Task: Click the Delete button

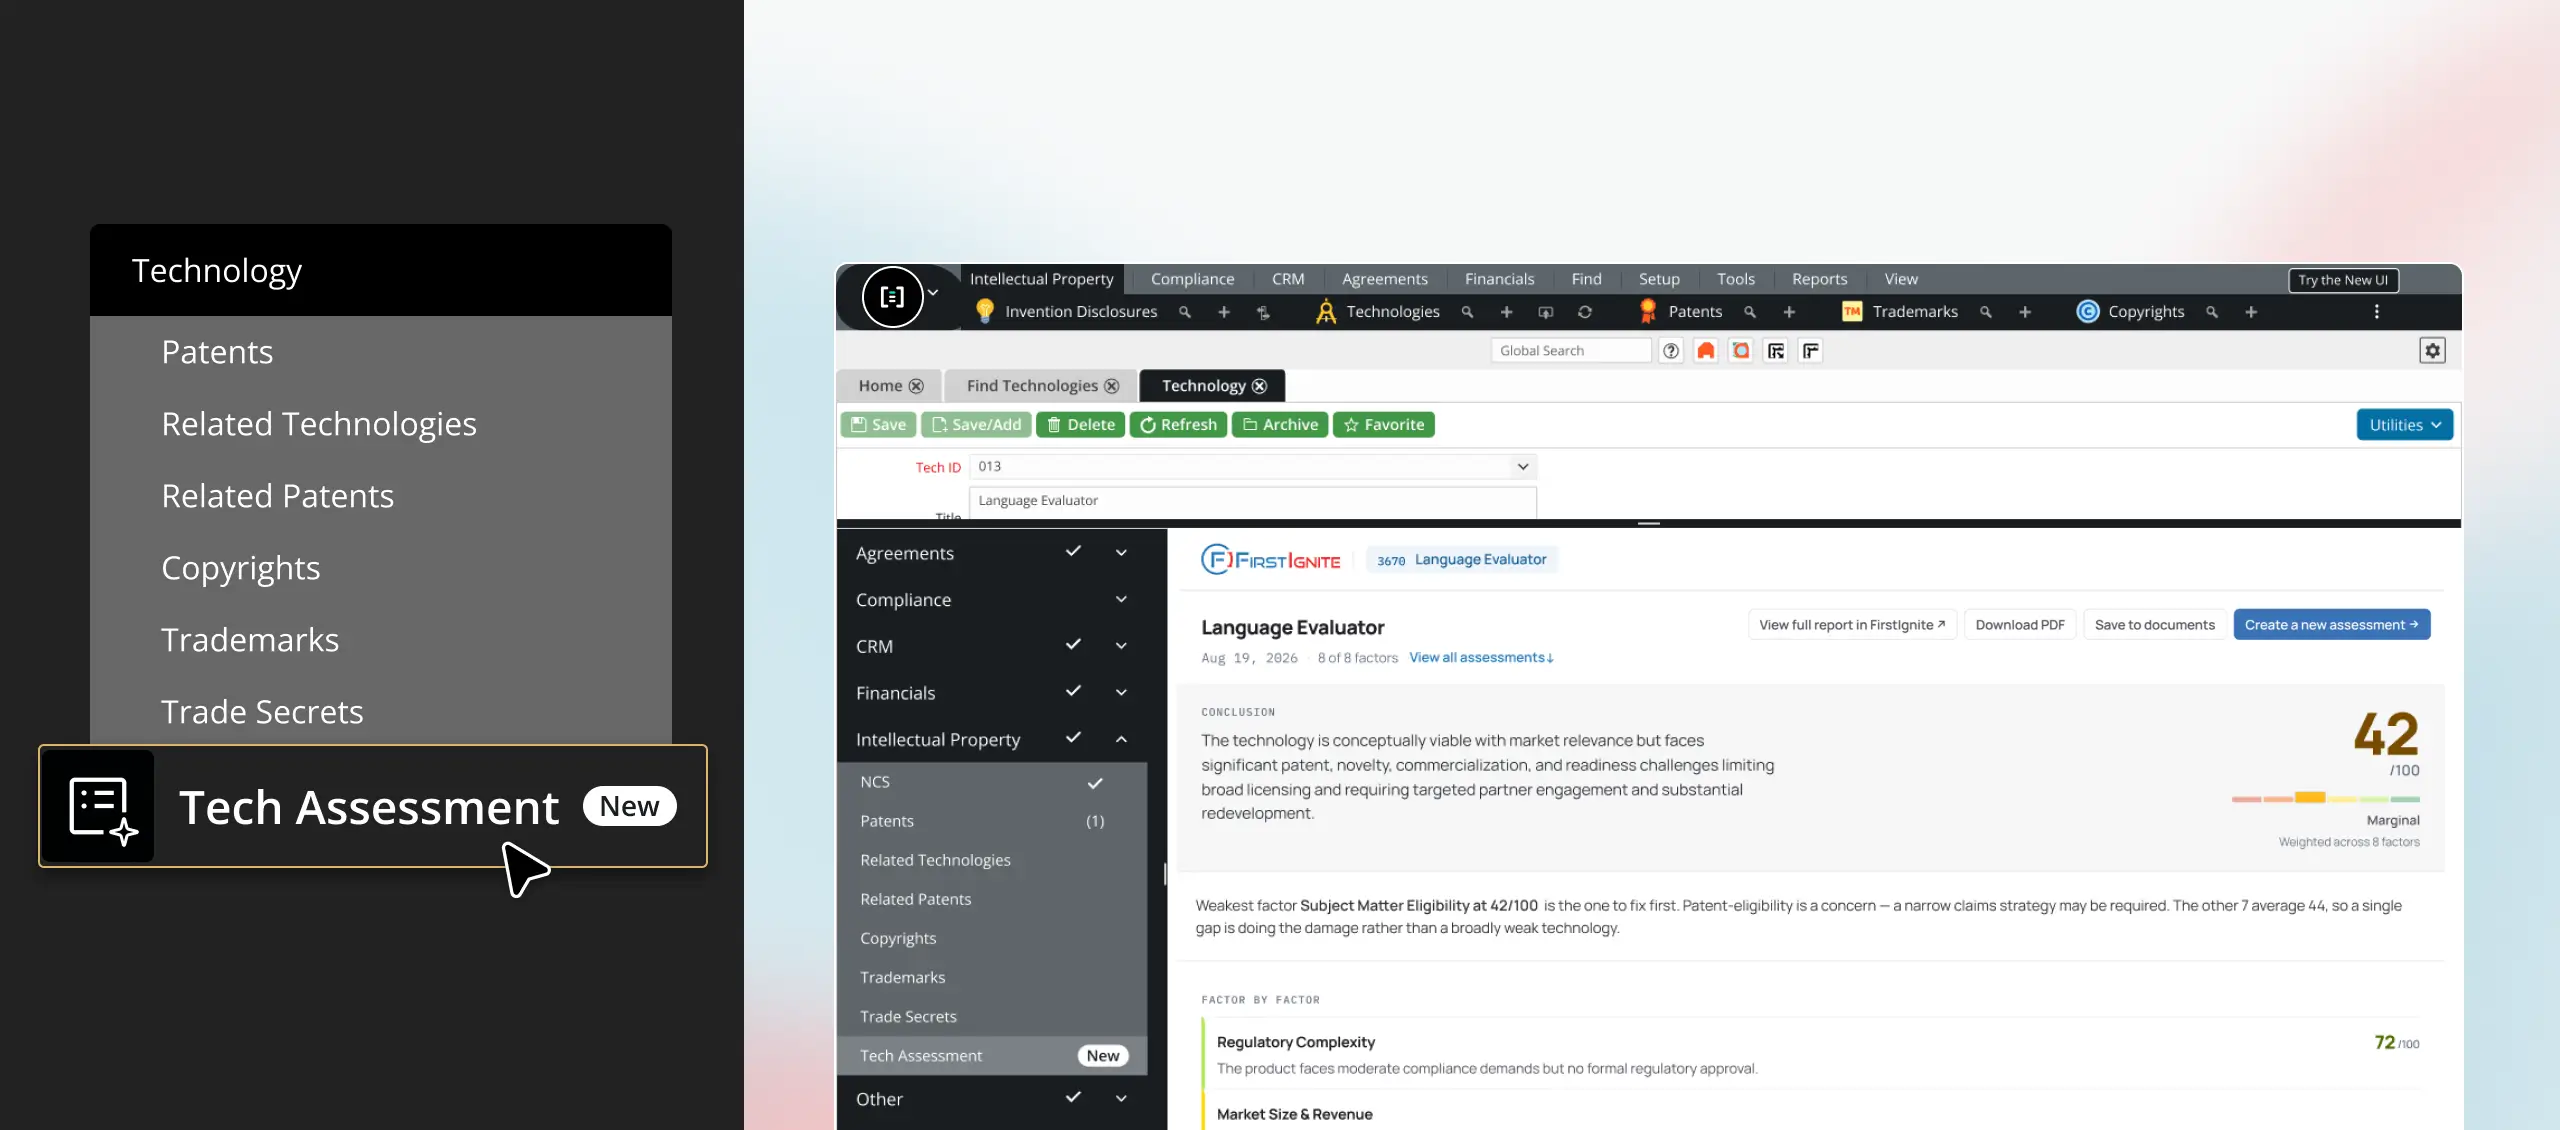Action: (1081, 425)
